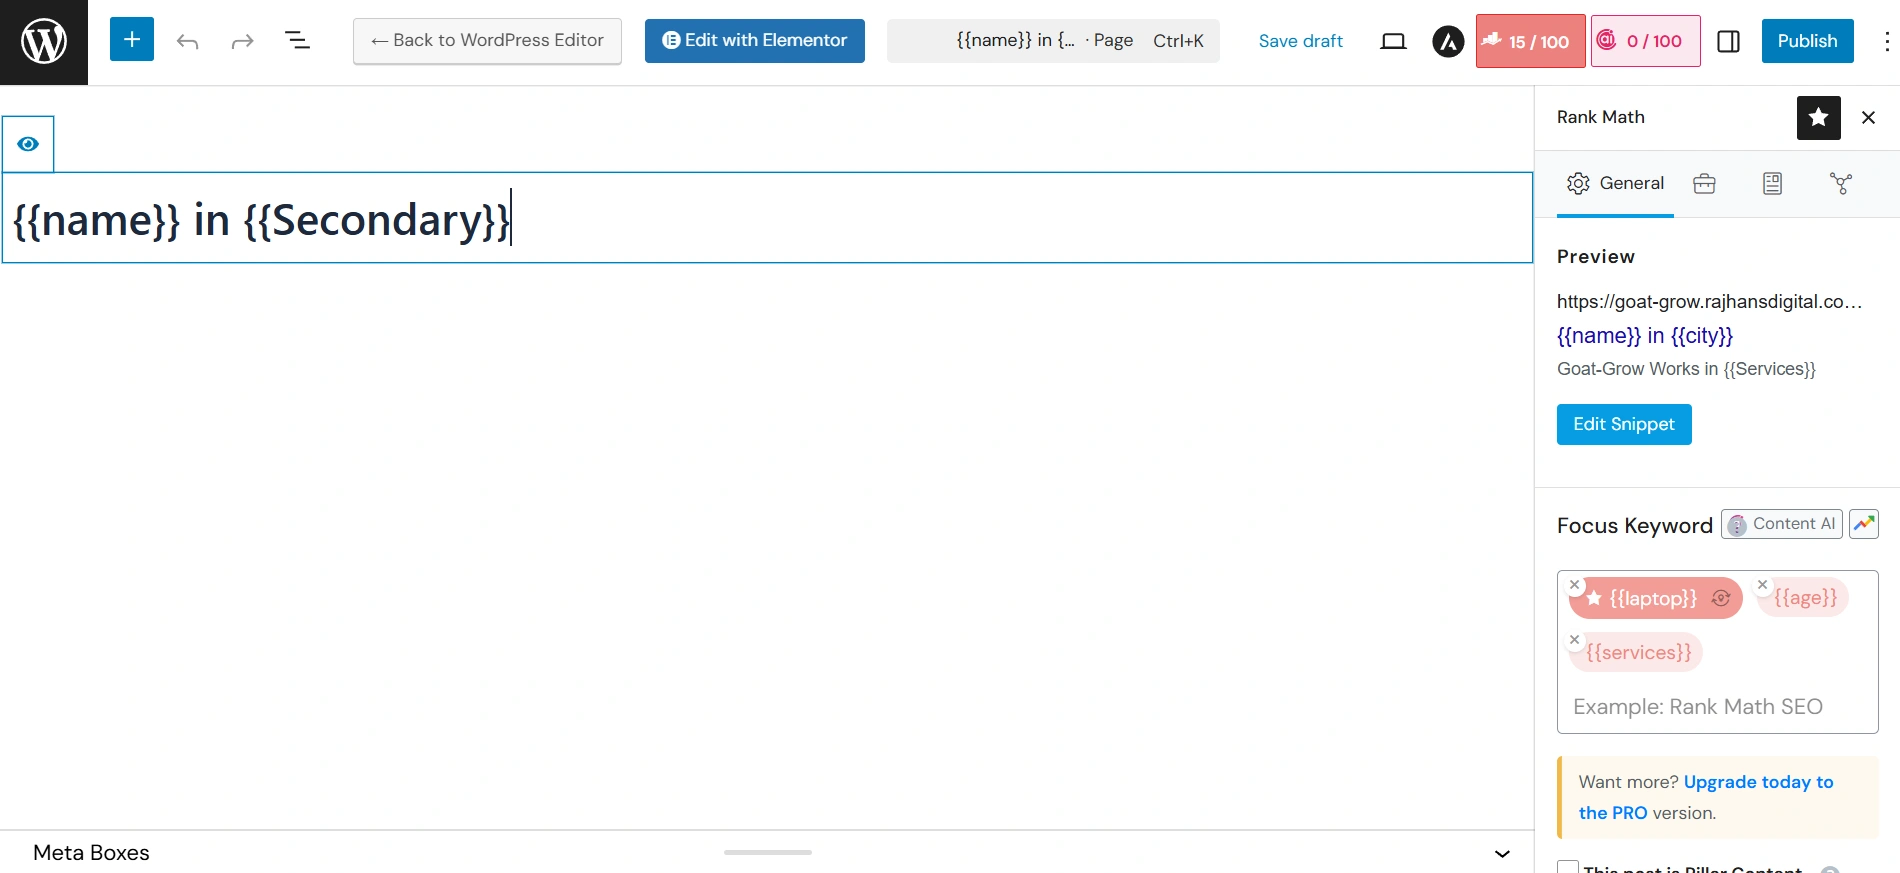Open the Rank Math Schema tab icon
This screenshot has height=873, width=1900.
(x=1772, y=183)
